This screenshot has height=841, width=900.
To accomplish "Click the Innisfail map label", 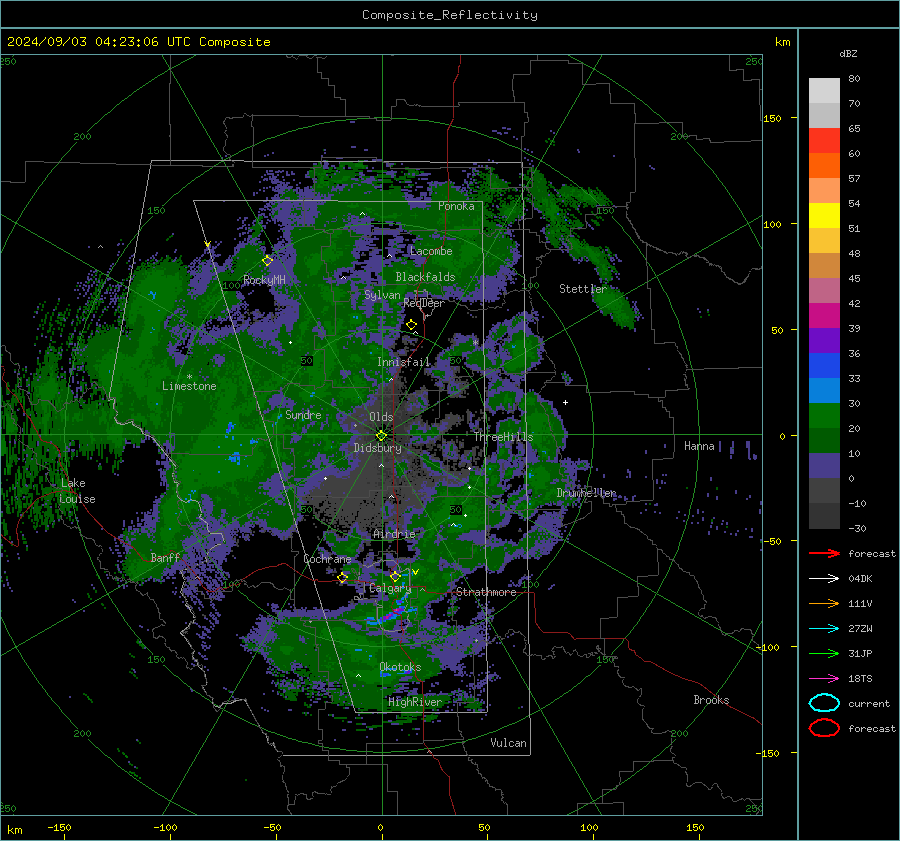I will click(403, 362).
